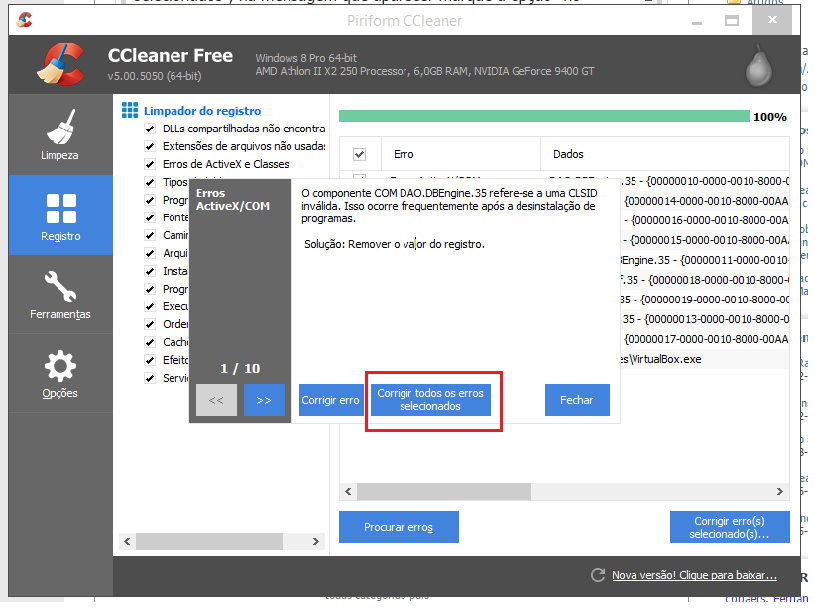Click results horizontal scrollbar thumb
Screen dimensions: 815x609
click(444, 492)
